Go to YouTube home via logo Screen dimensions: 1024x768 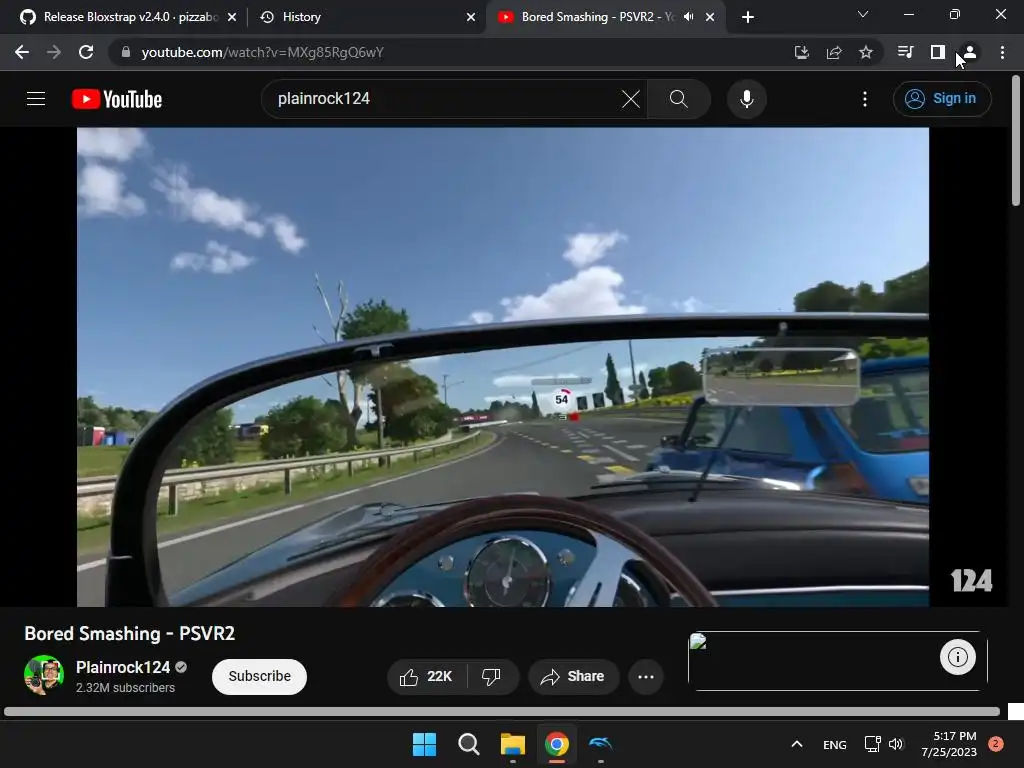point(117,99)
